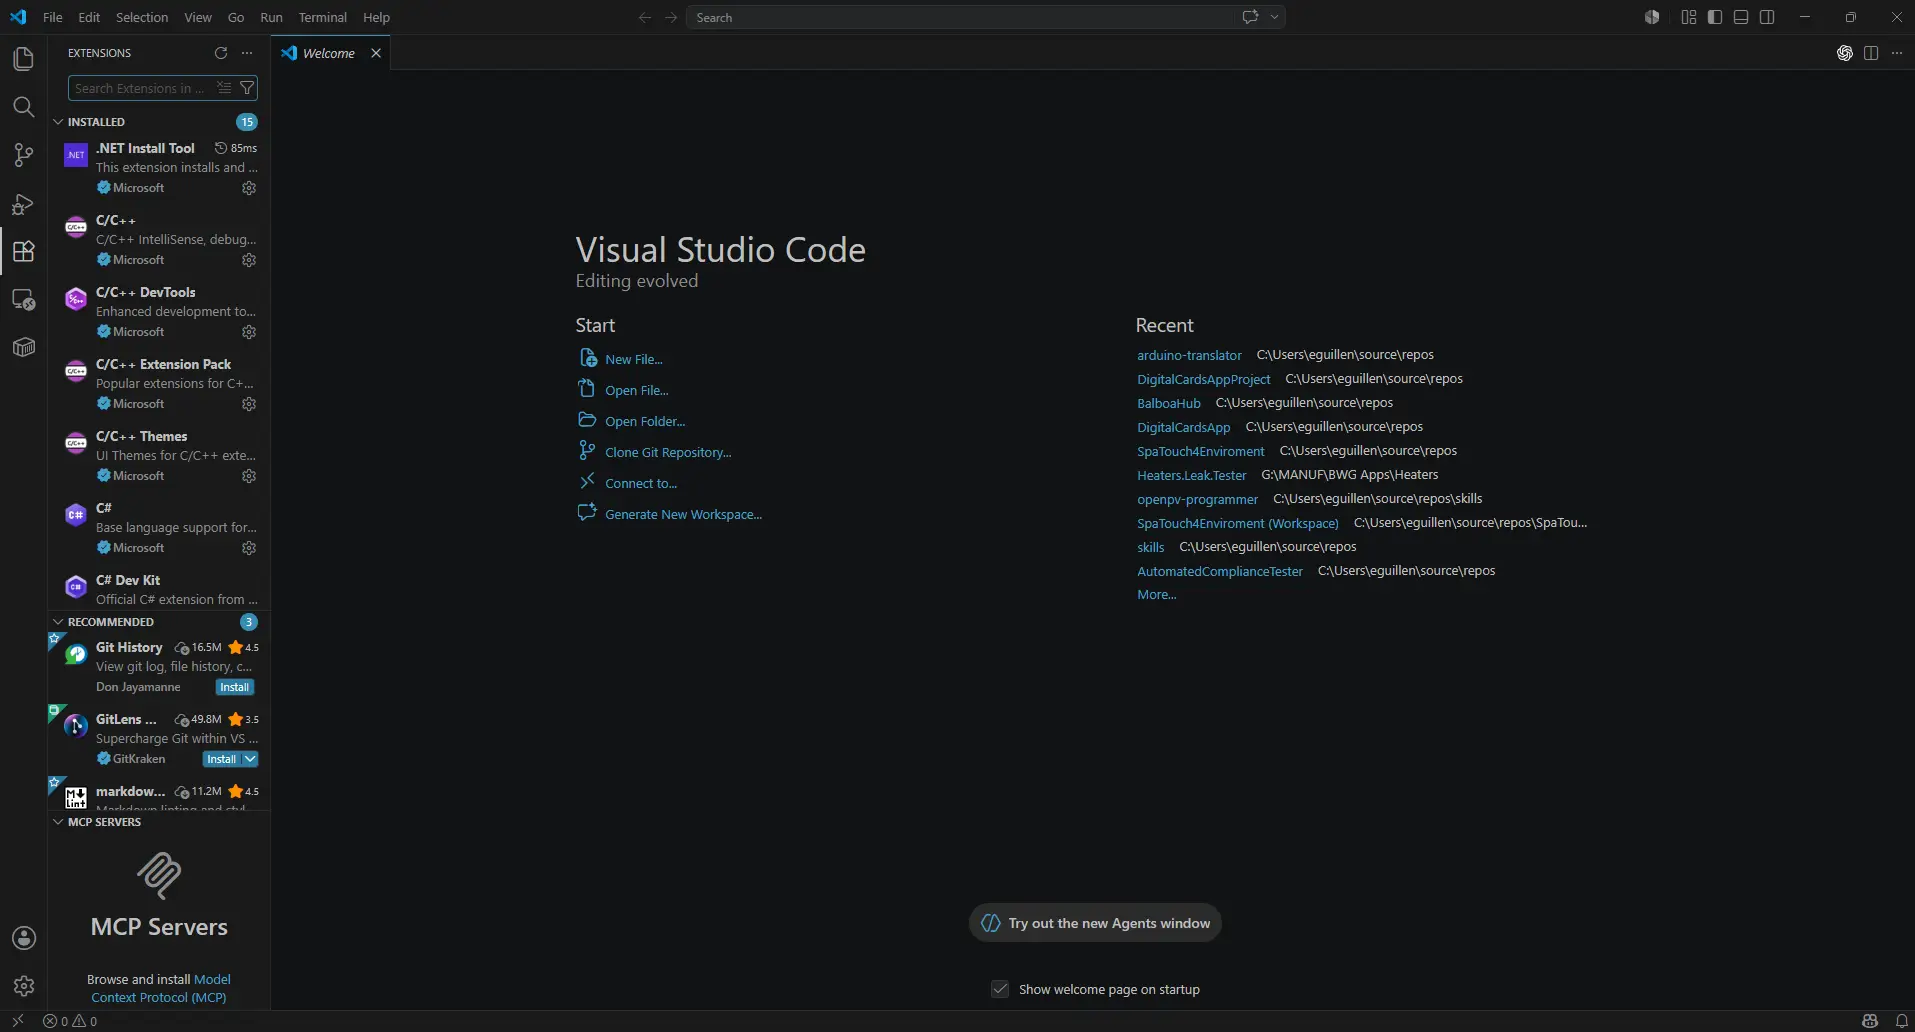Click the title bar Search command box
Image resolution: width=1915 pixels, height=1032 pixels.
(985, 17)
